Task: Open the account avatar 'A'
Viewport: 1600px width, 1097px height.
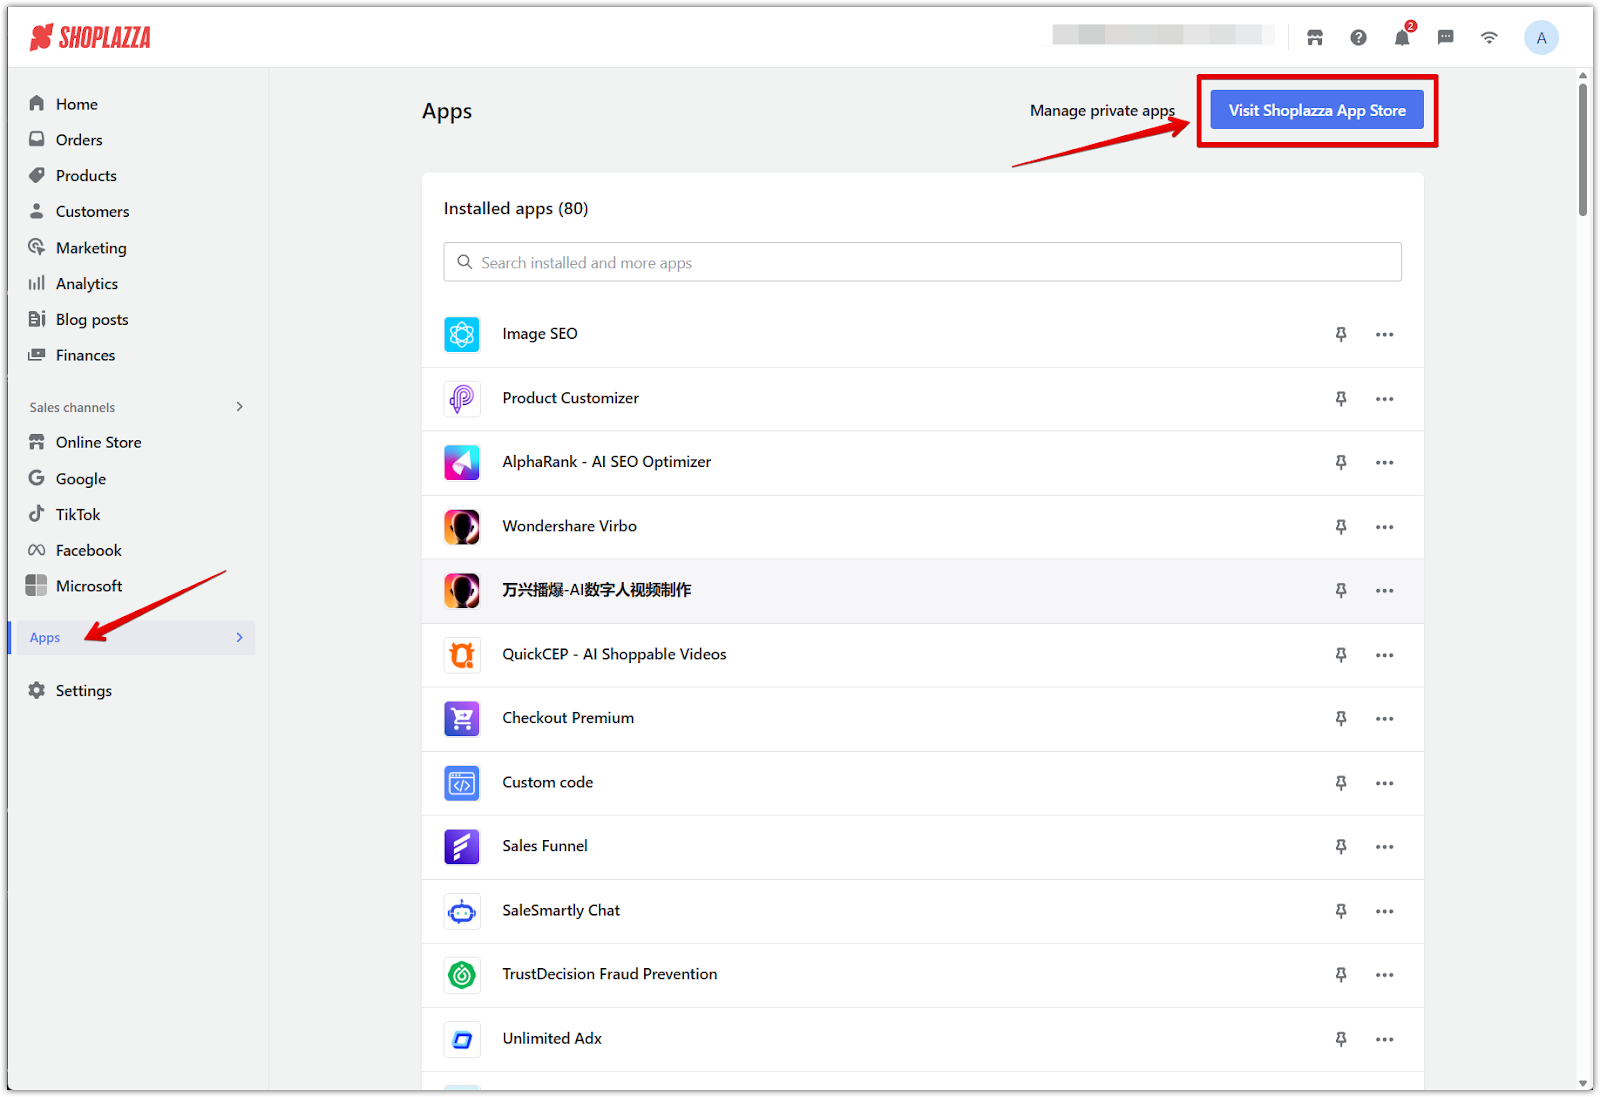Action: pos(1541,38)
